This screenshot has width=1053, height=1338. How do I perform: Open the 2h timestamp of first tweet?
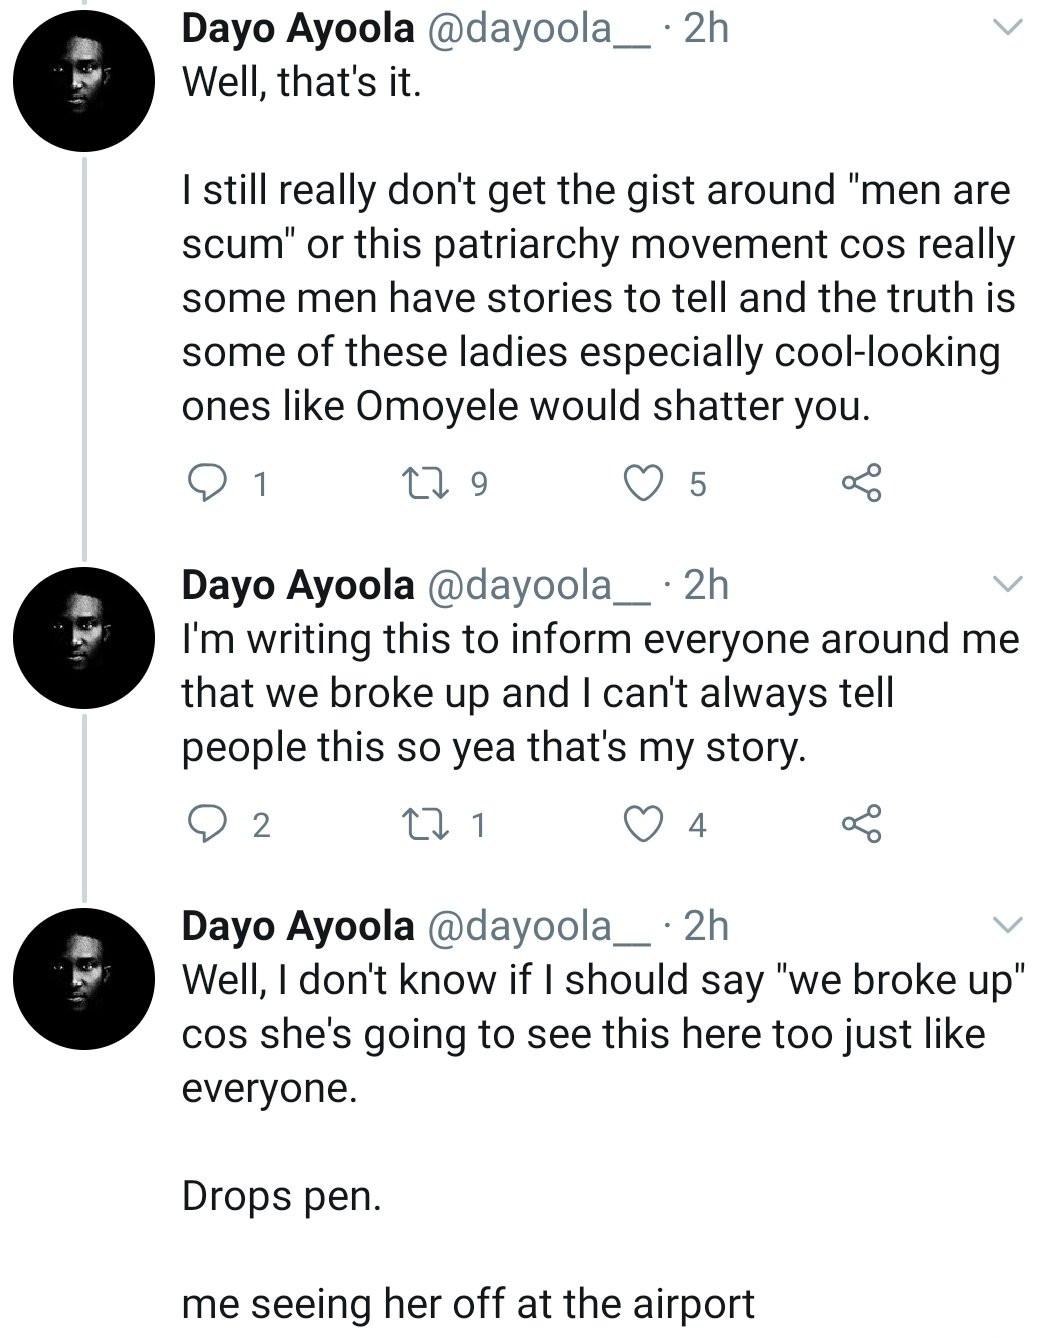[x=706, y=29]
